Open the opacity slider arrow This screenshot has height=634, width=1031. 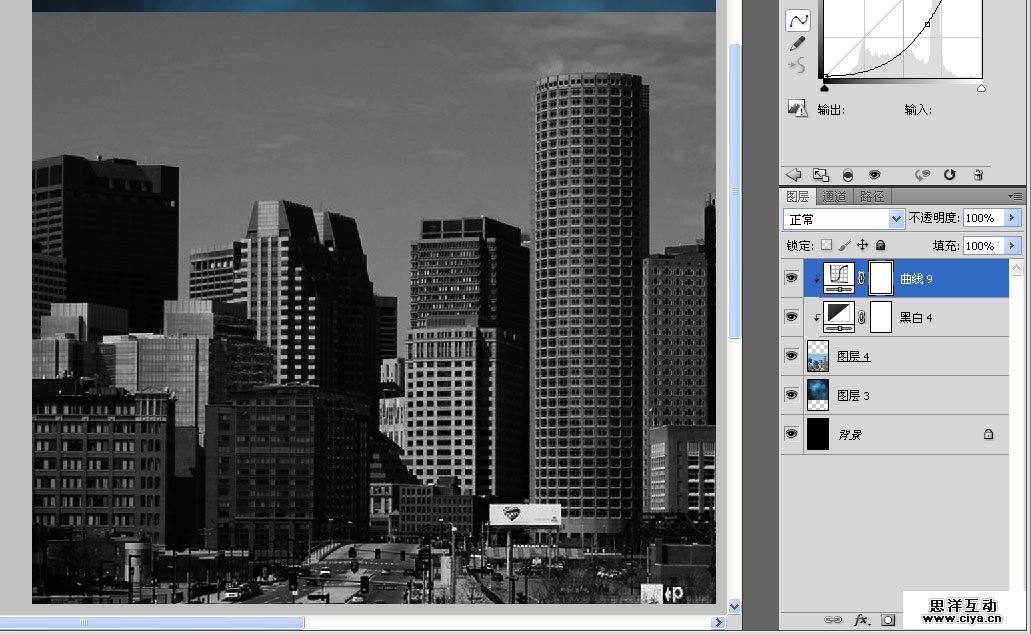click(1012, 218)
